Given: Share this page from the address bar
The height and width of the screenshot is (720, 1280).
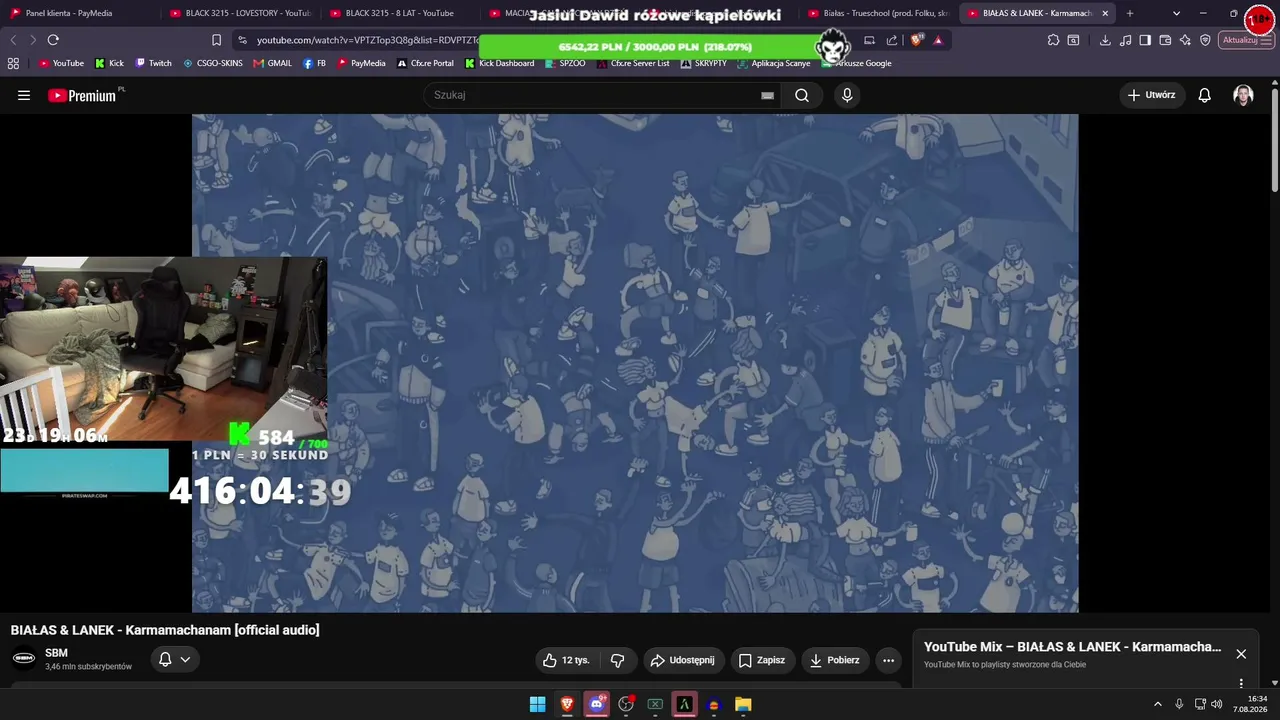Looking at the screenshot, I should (892, 40).
